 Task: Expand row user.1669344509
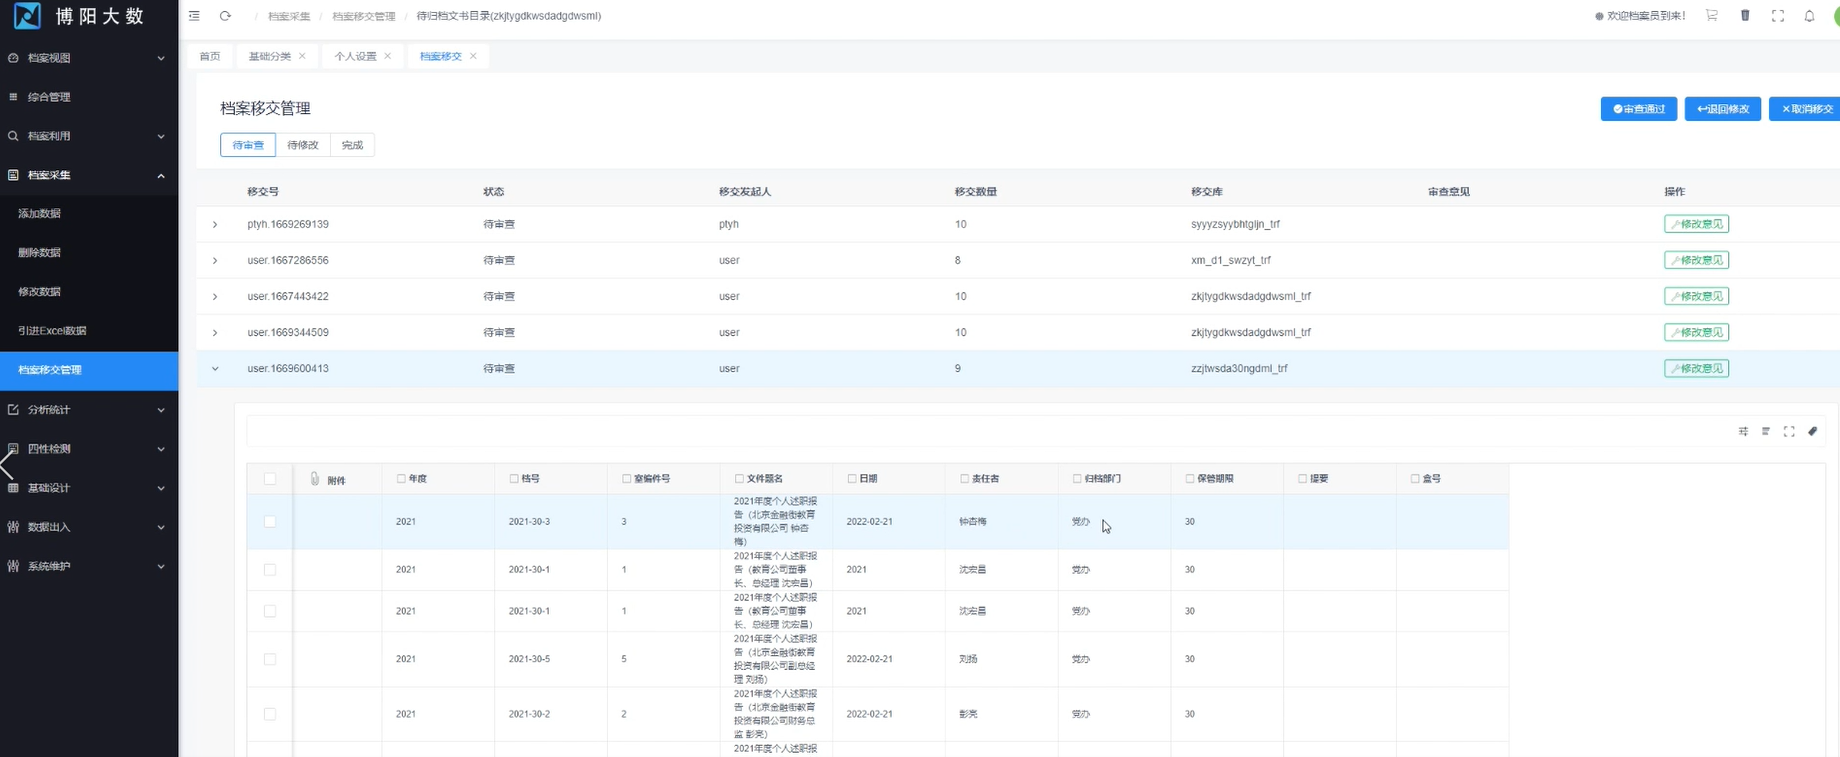pos(215,332)
